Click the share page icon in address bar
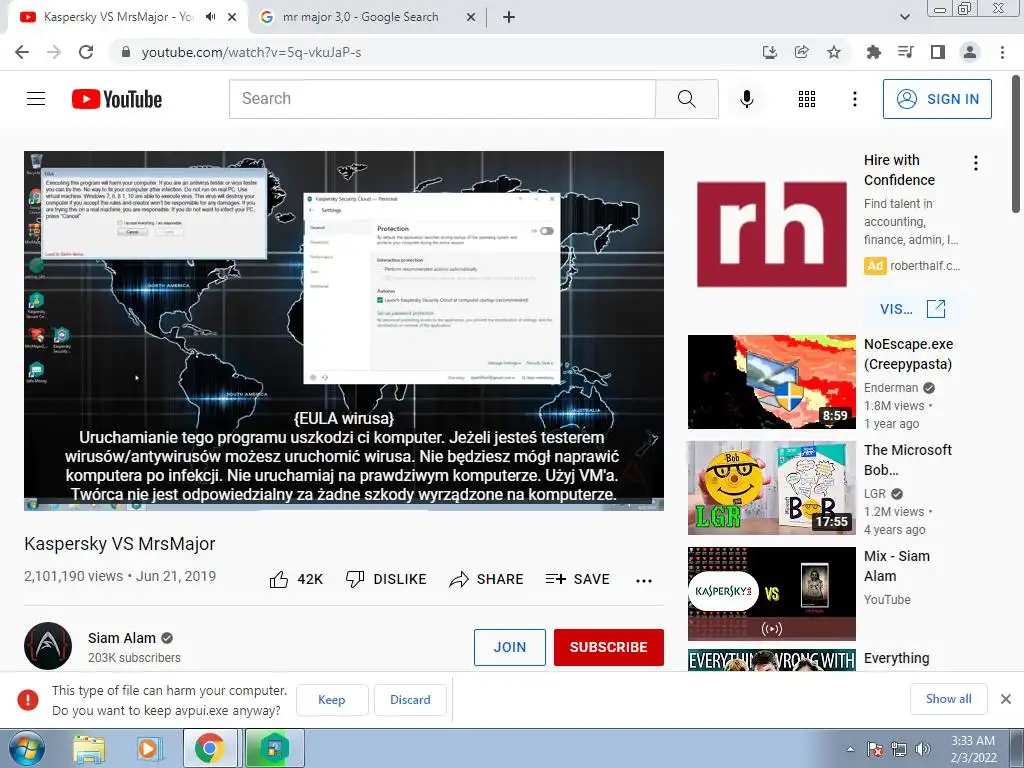This screenshot has height=768, width=1024. tap(802, 52)
